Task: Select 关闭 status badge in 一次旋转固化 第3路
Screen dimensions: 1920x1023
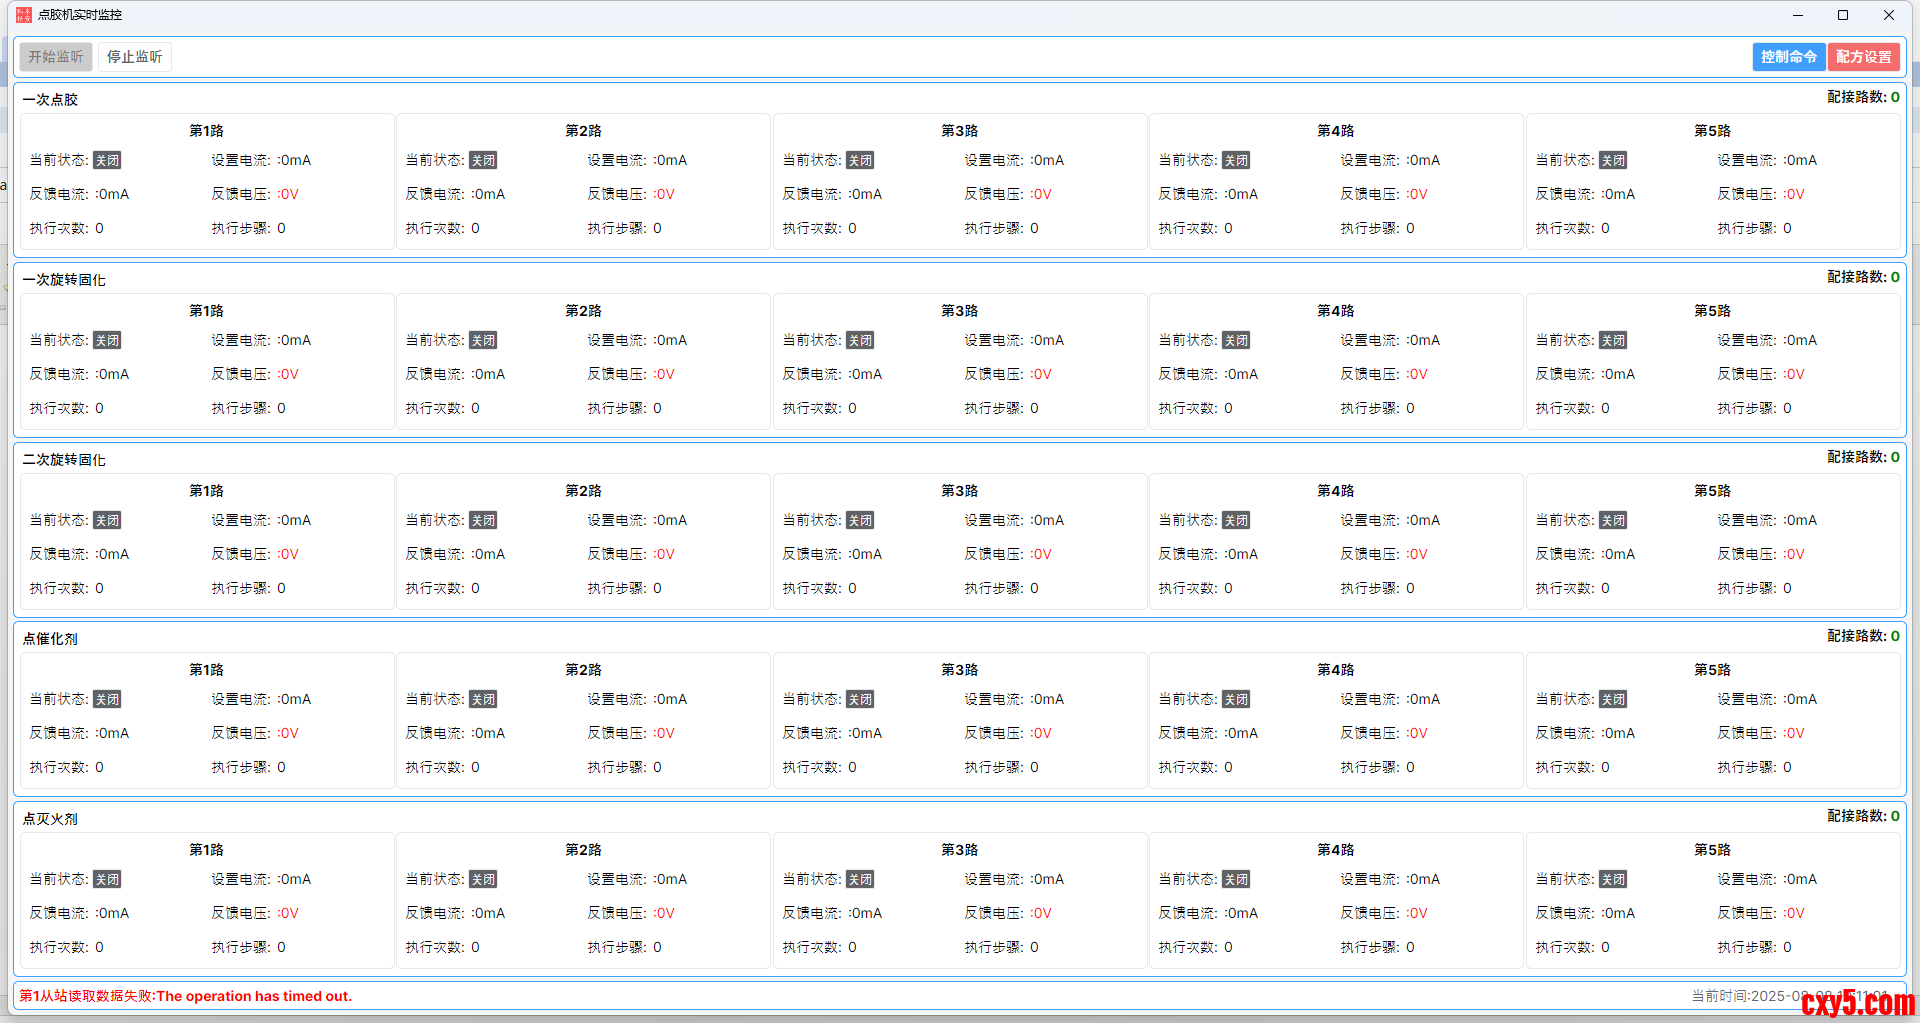Action: click(x=860, y=341)
